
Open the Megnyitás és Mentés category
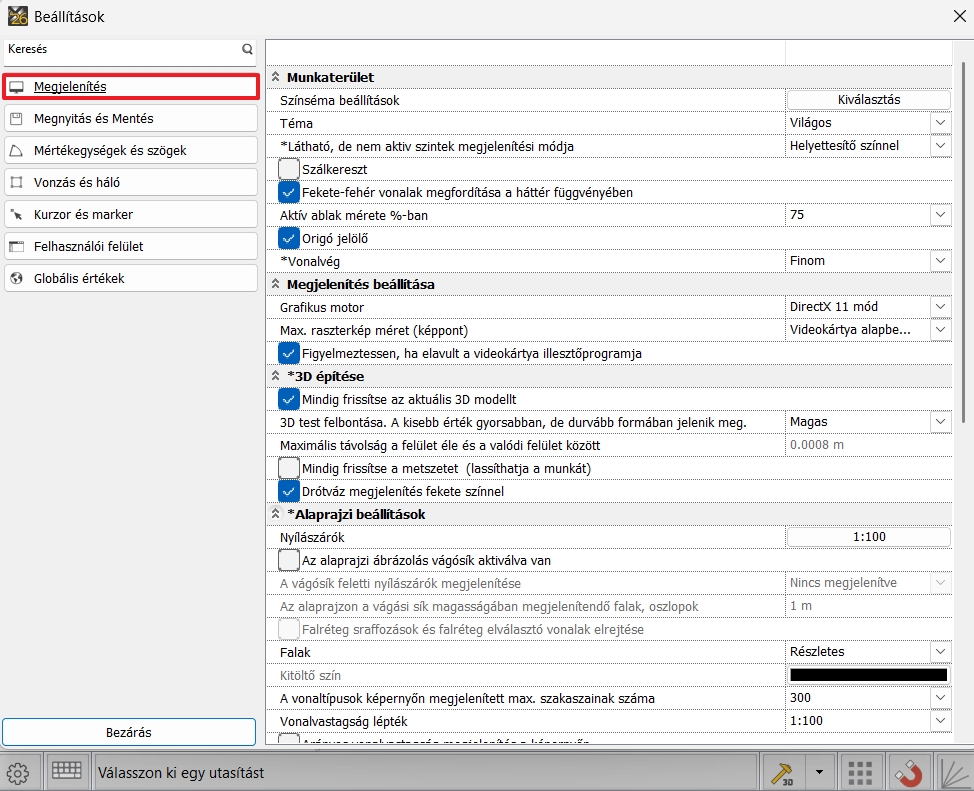tap(130, 118)
